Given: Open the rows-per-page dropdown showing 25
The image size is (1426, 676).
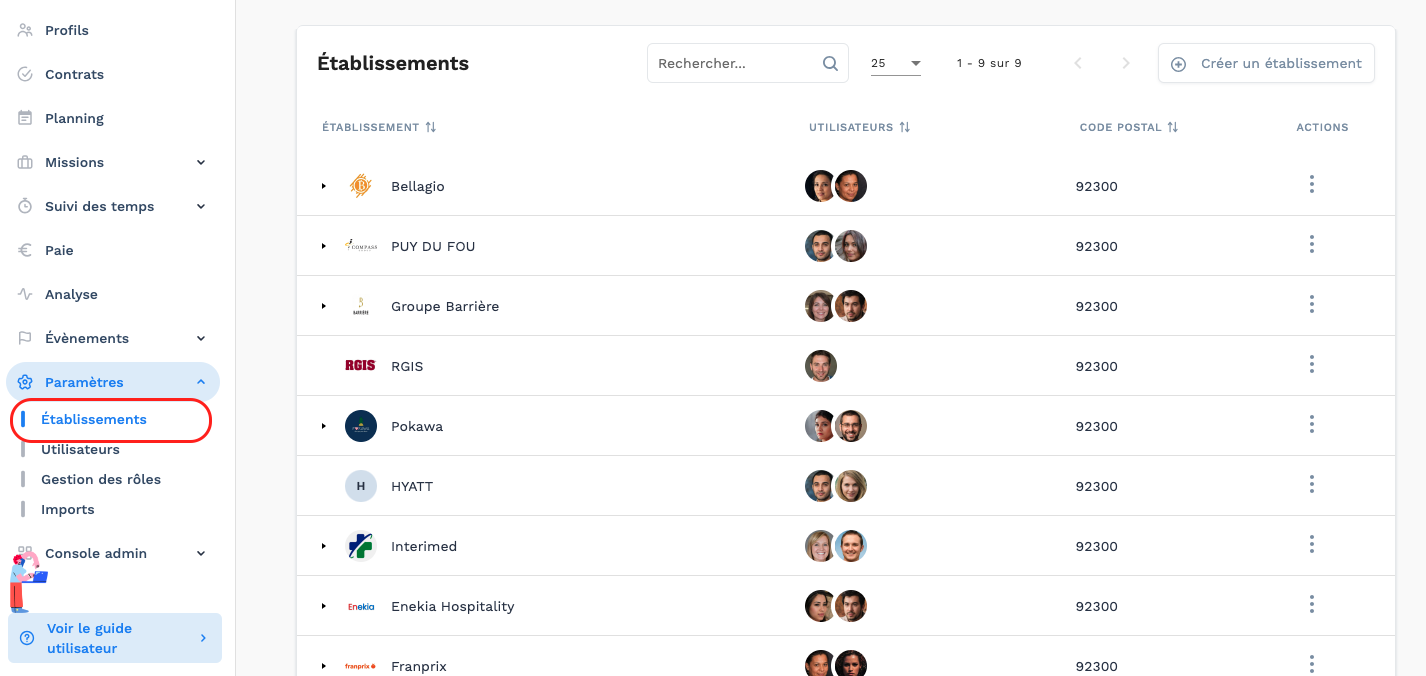Looking at the screenshot, I should click(x=895, y=63).
